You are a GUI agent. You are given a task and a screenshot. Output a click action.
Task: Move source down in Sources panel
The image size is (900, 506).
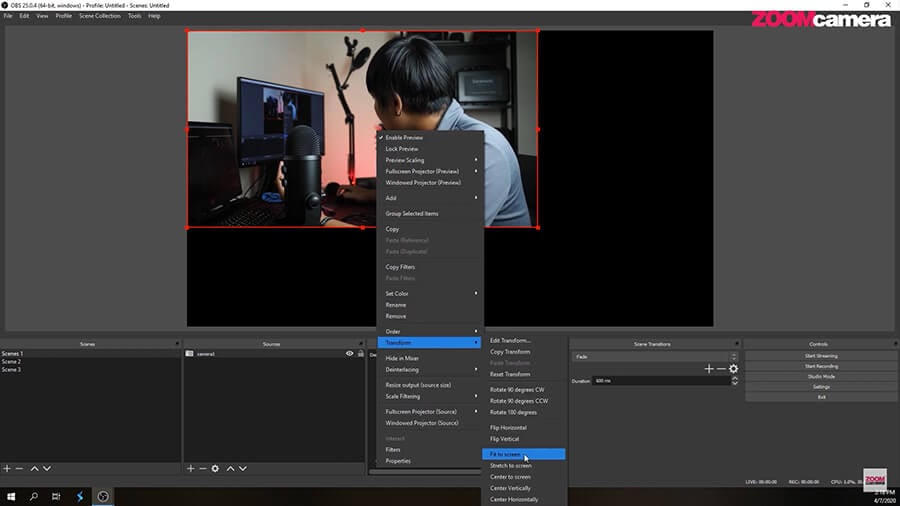pos(243,469)
